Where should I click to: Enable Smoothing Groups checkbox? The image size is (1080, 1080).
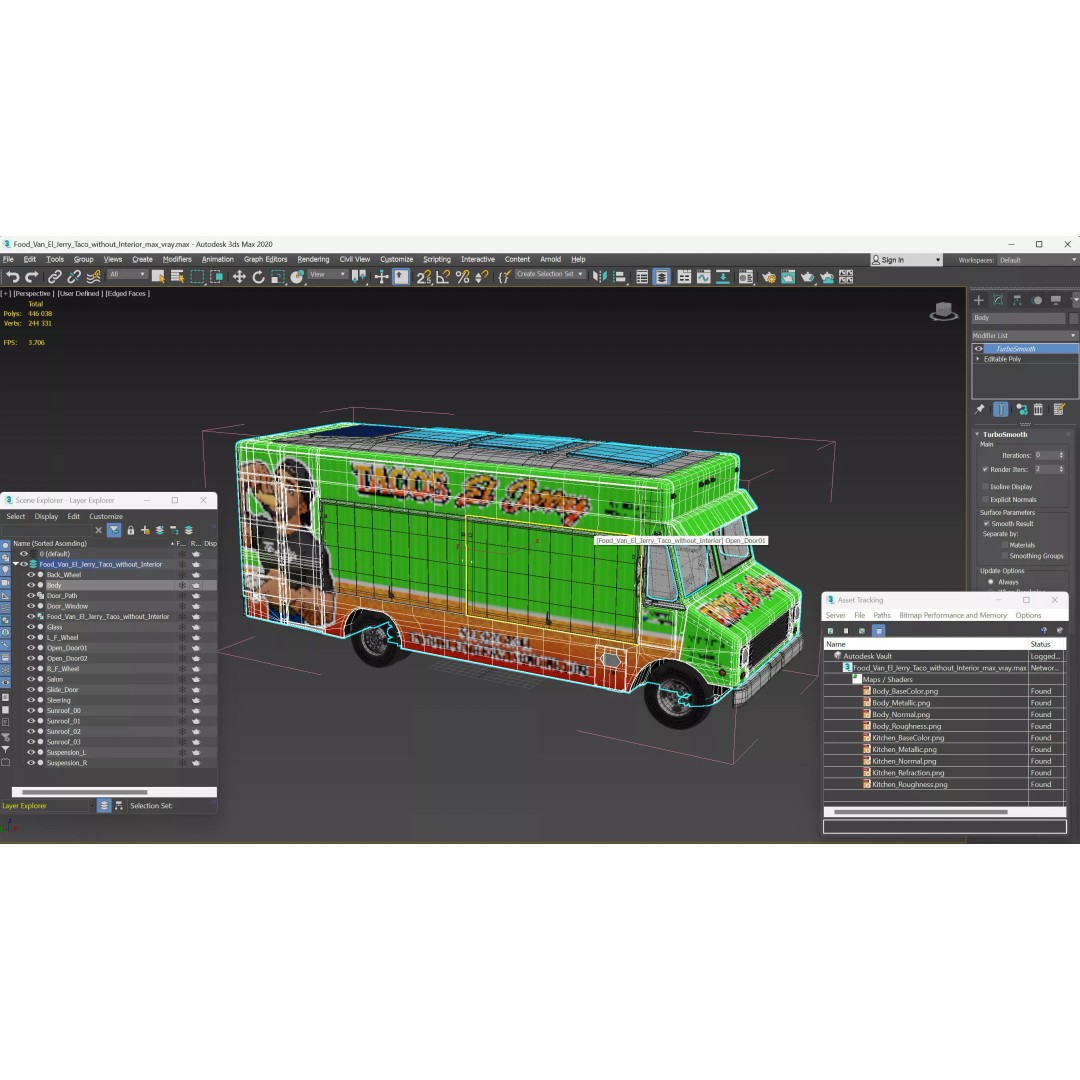coord(1005,556)
